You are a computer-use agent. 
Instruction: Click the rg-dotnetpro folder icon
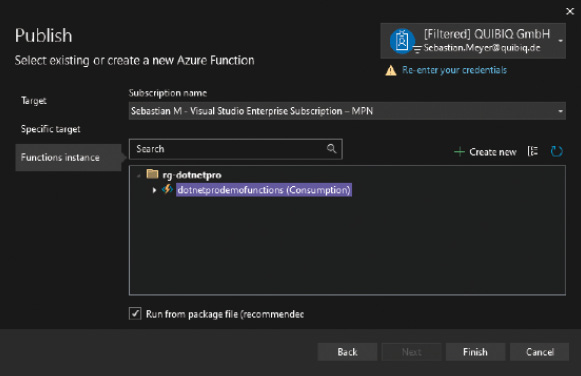(x=152, y=174)
